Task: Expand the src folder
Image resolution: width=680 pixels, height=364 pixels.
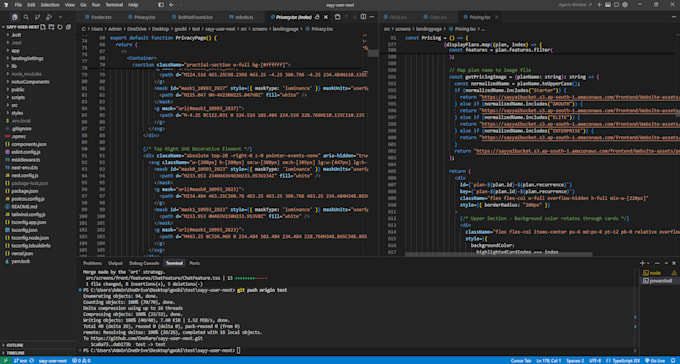Action: coord(39,105)
